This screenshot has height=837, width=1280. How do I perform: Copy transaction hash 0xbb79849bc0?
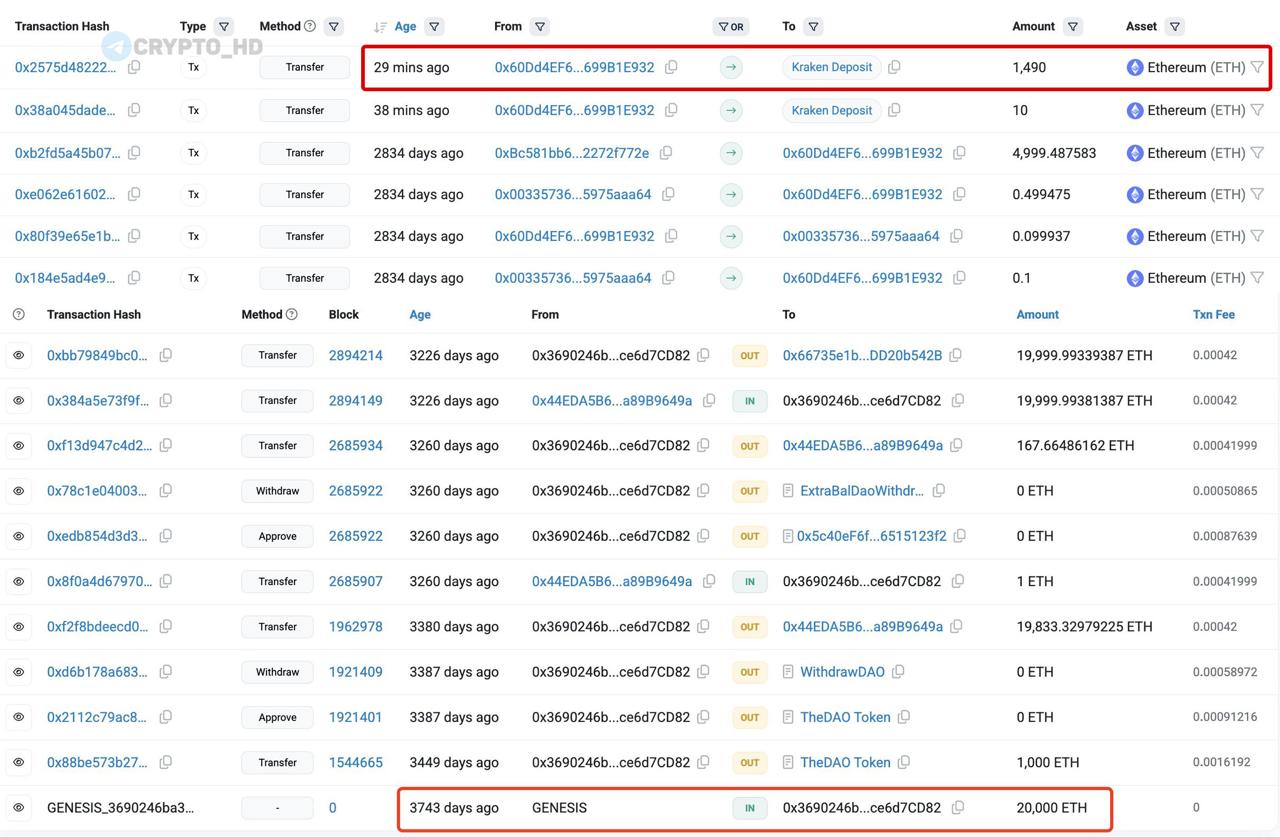click(166, 355)
